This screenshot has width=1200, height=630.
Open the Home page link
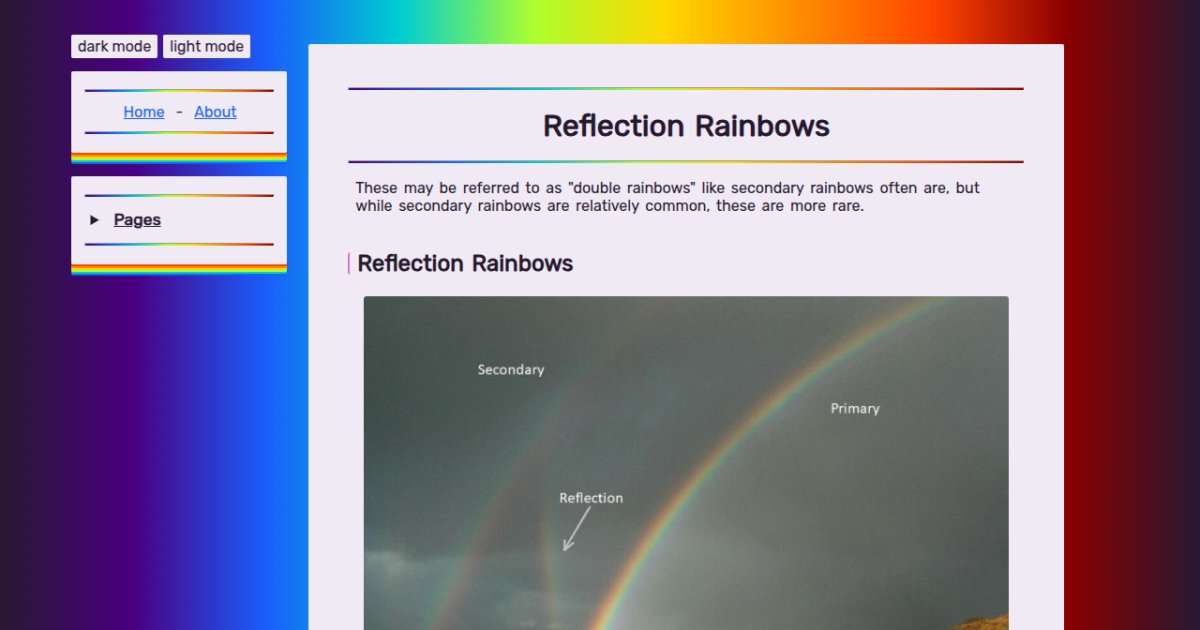[x=143, y=112]
